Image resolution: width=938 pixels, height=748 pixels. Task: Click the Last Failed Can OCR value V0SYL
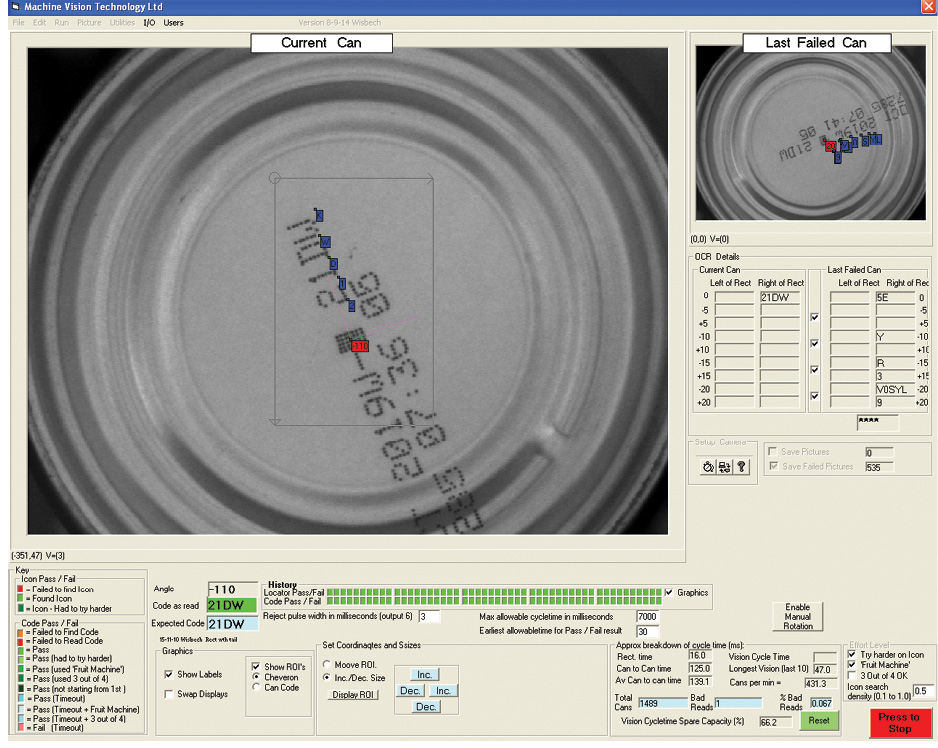pyautogui.click(x=896, y=390)
